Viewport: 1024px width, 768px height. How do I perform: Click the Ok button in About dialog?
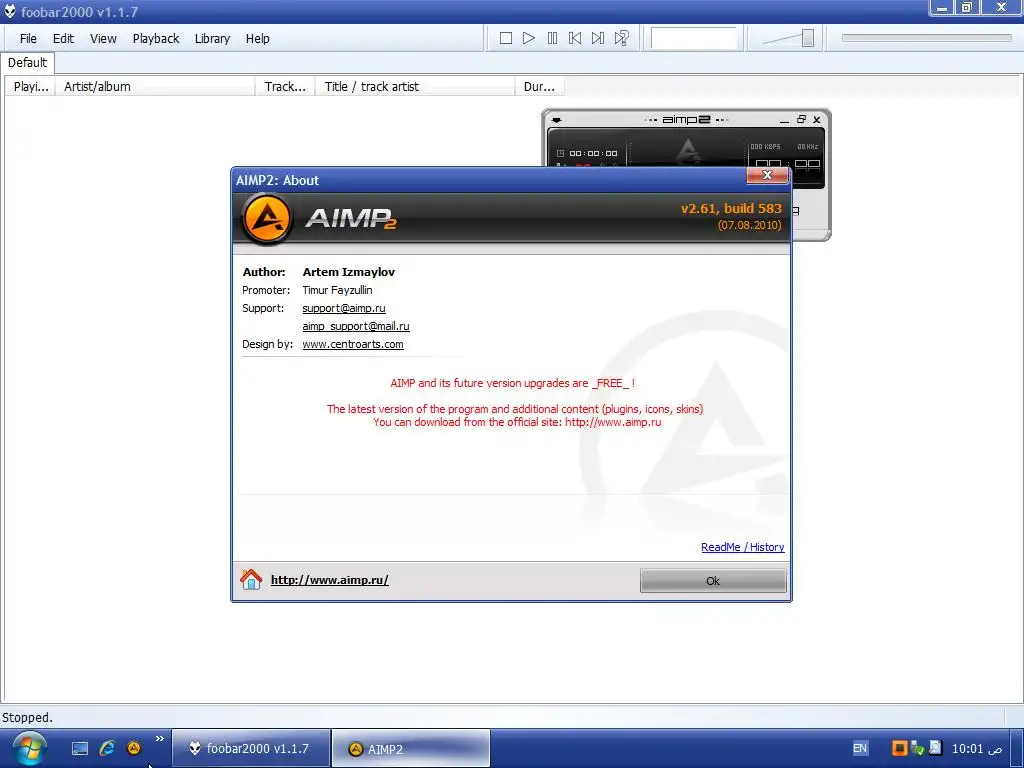pyautogui.click(x=713, y=581)
